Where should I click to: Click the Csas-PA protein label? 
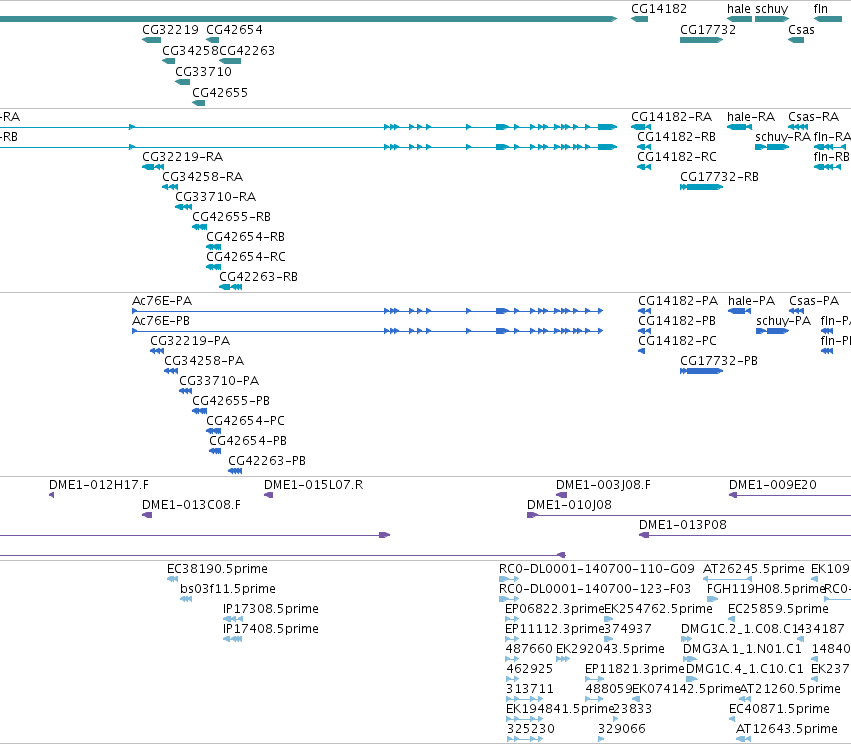tap(814, 301)
